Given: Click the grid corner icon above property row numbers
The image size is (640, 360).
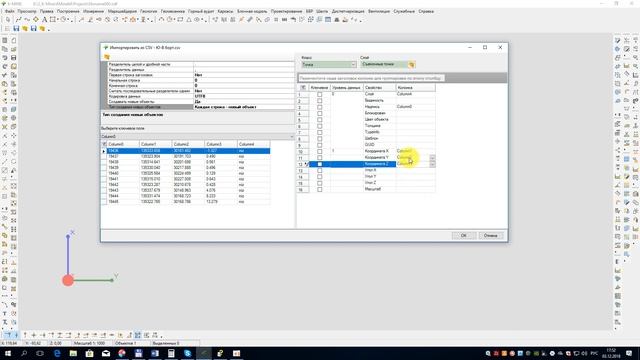Looking at the screenshot, I should [x=303, y=87].
